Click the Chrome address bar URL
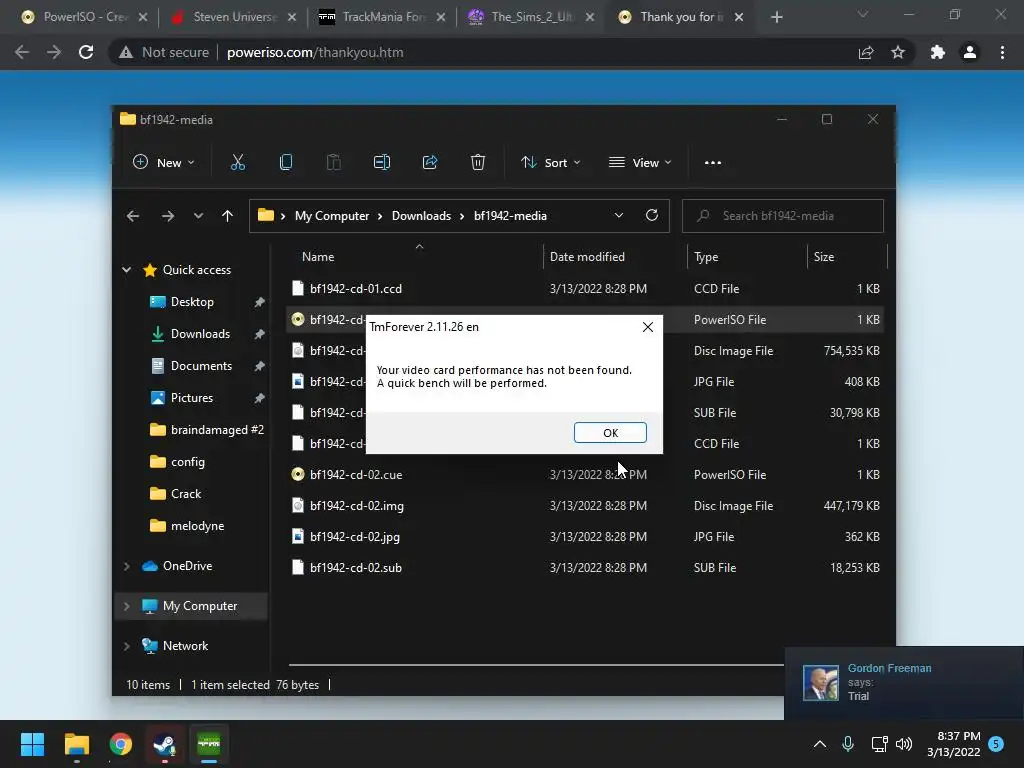Viewport: 1024px width, 768px height. click(x=315, y=52)
